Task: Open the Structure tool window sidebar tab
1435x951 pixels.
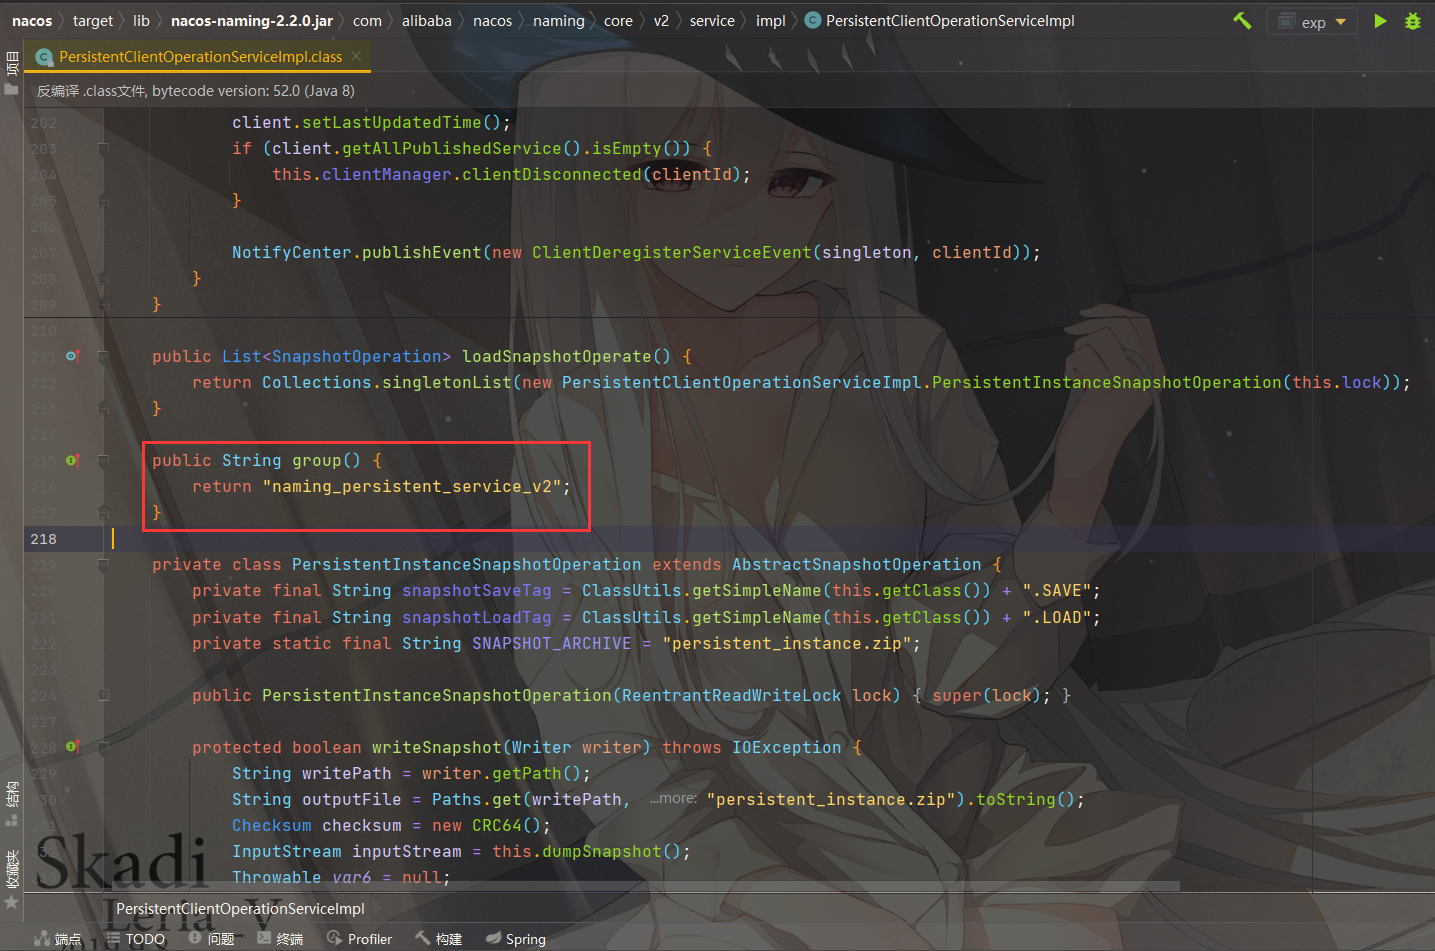Action: coord(12,803)
